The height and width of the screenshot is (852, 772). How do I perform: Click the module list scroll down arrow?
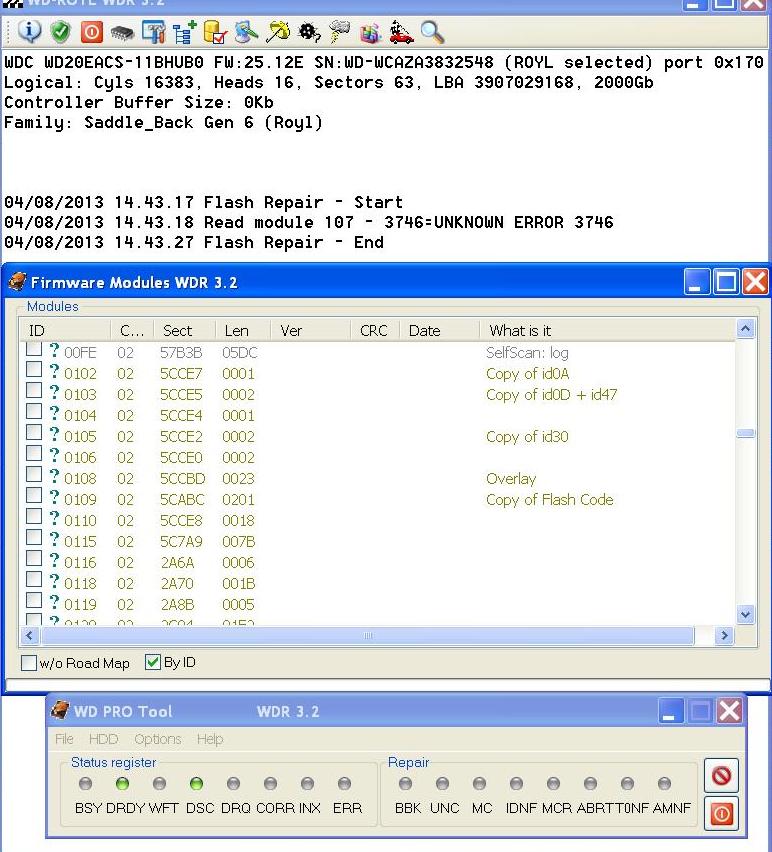tap(745, 615)
